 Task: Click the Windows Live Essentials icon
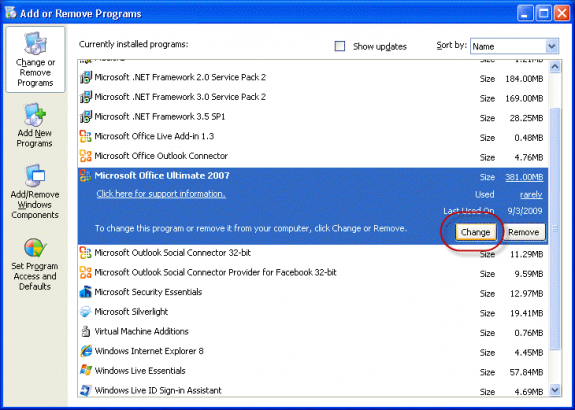tap(86, 371)
